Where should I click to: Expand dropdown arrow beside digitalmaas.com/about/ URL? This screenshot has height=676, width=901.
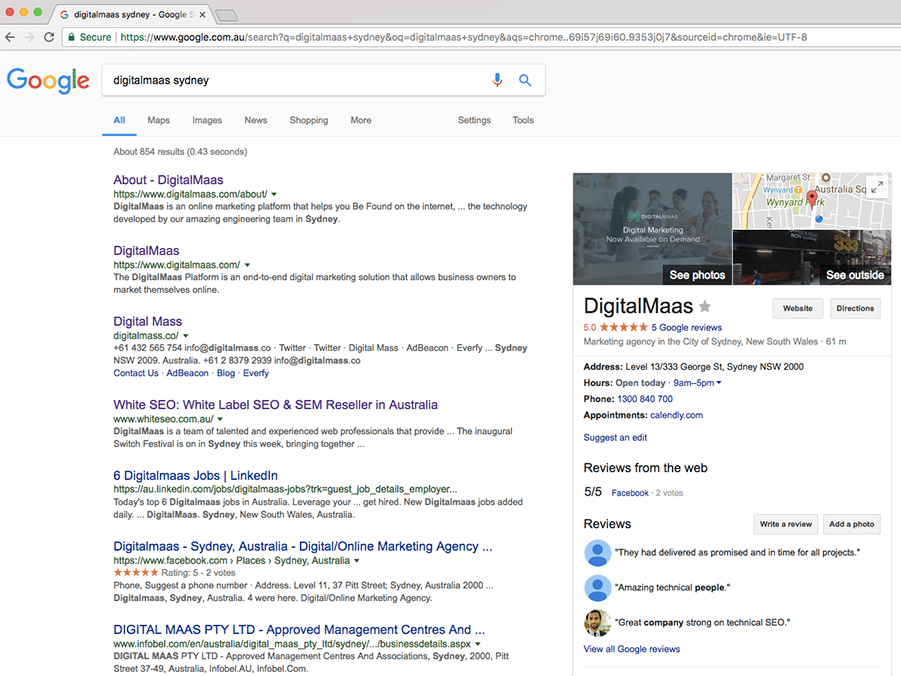tap(274, 194)
